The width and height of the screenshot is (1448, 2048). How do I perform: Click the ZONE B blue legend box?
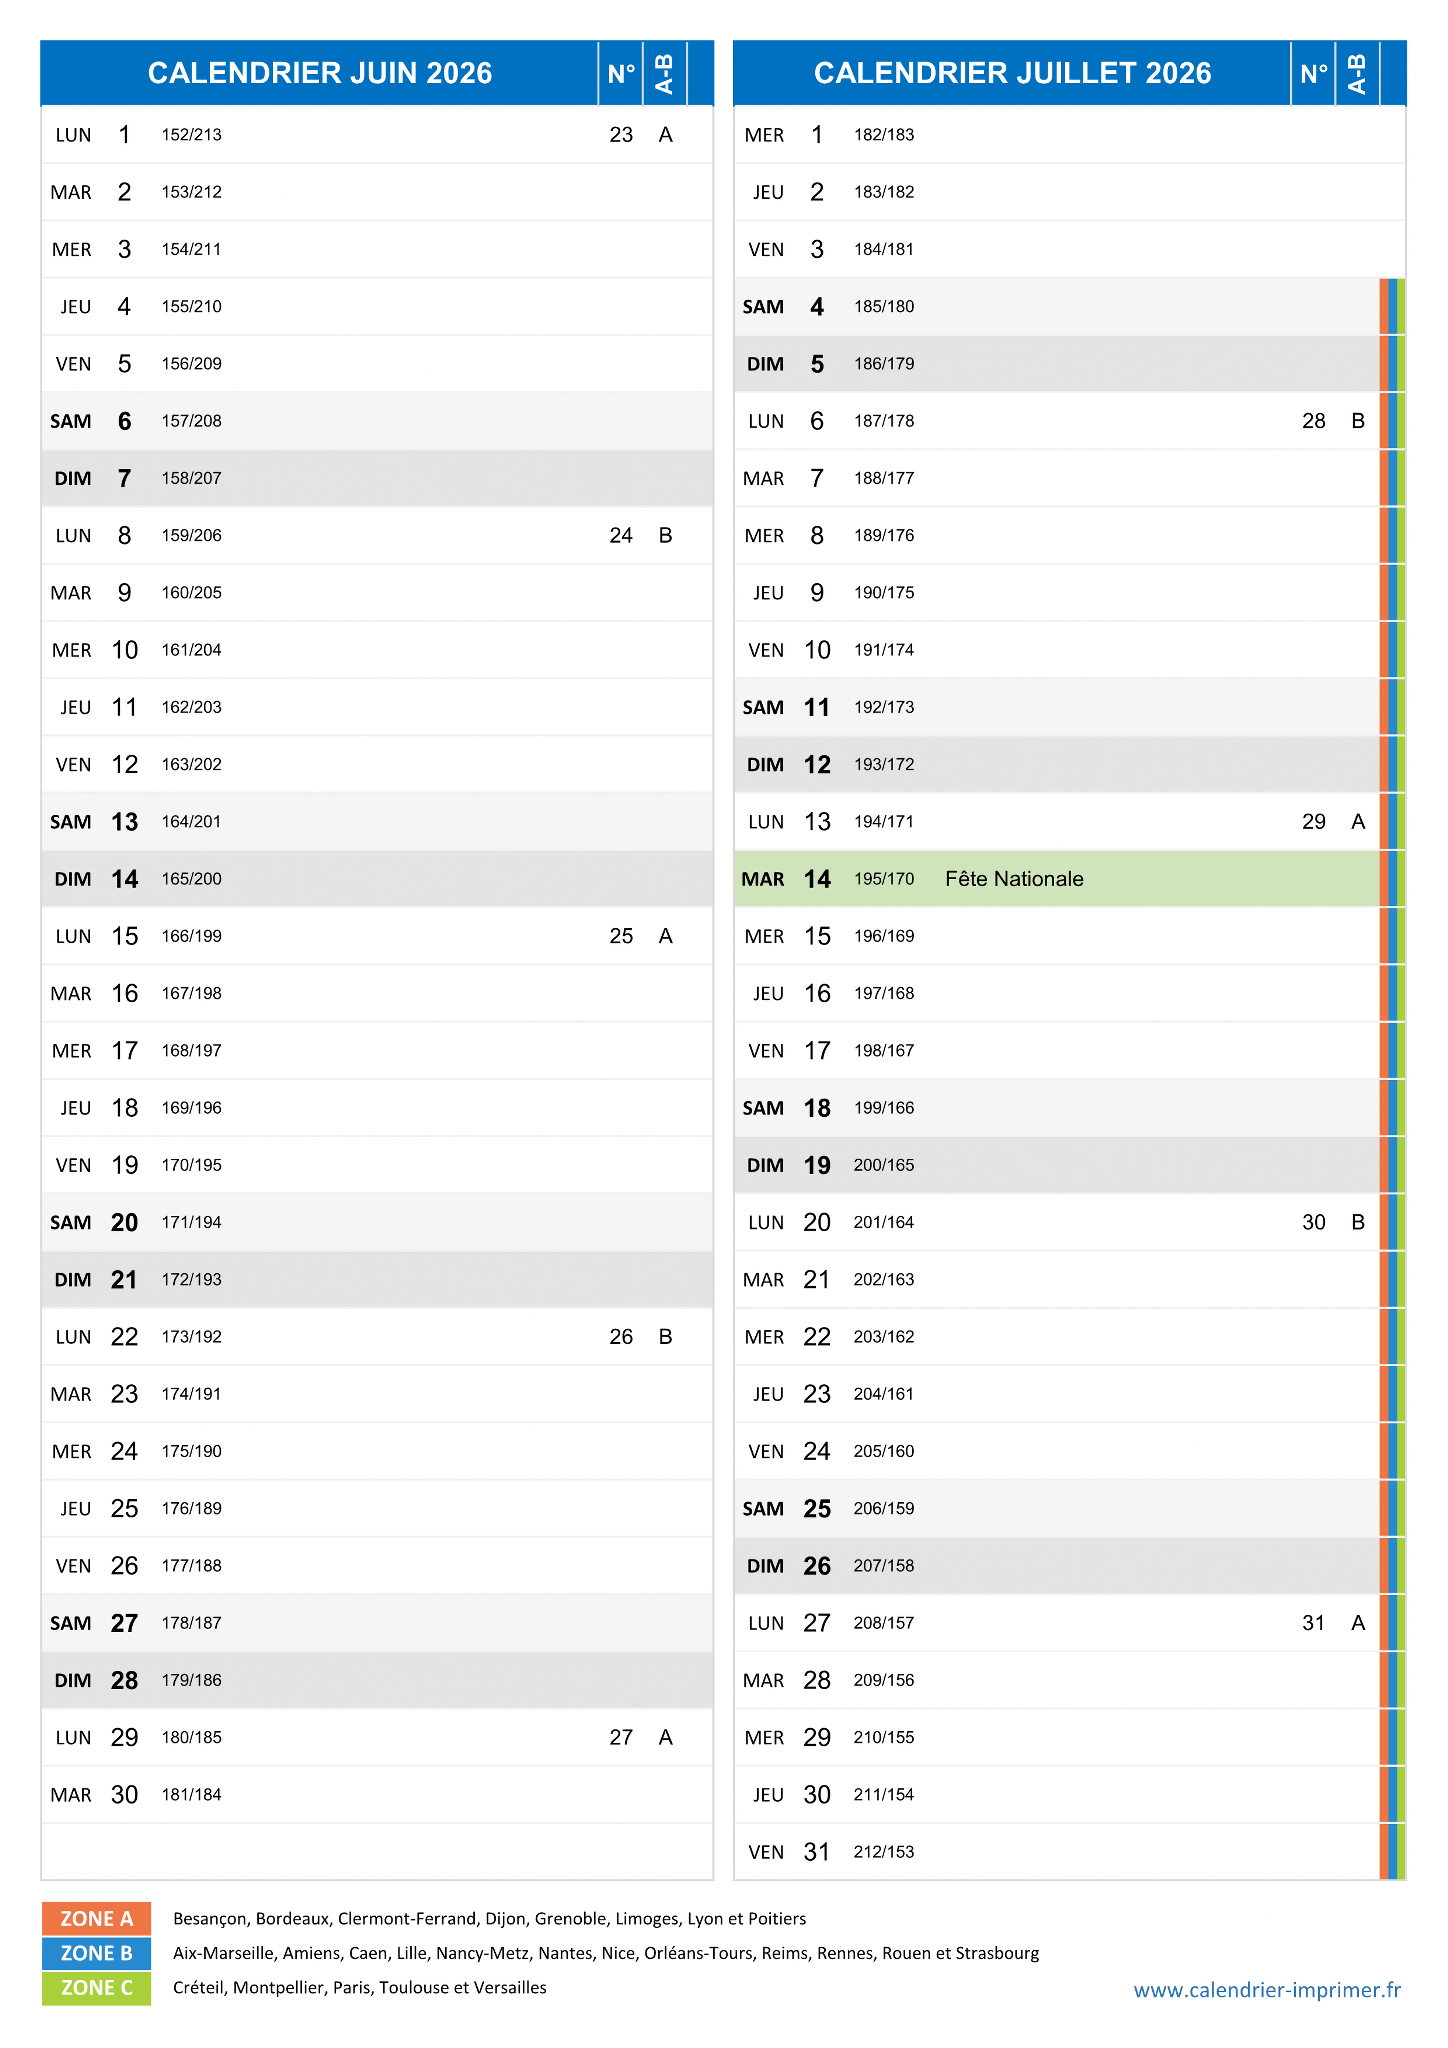pos(96,1953)
